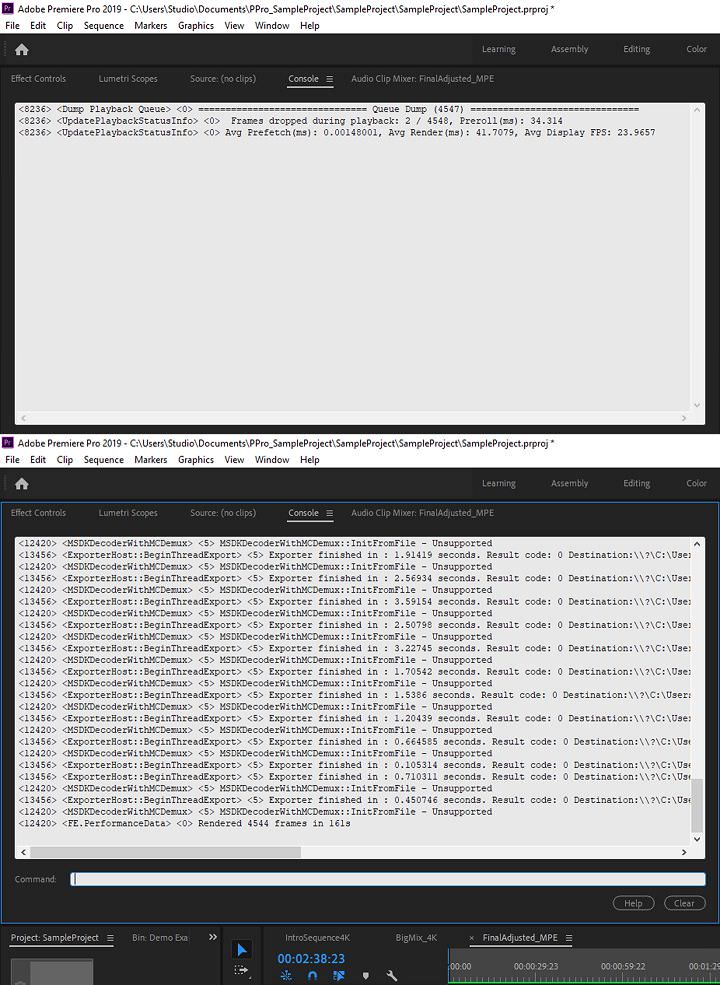Show hidden project panel tabs with double chevron
The height and width of the screenshot is (985, 720).
point(212,937)
